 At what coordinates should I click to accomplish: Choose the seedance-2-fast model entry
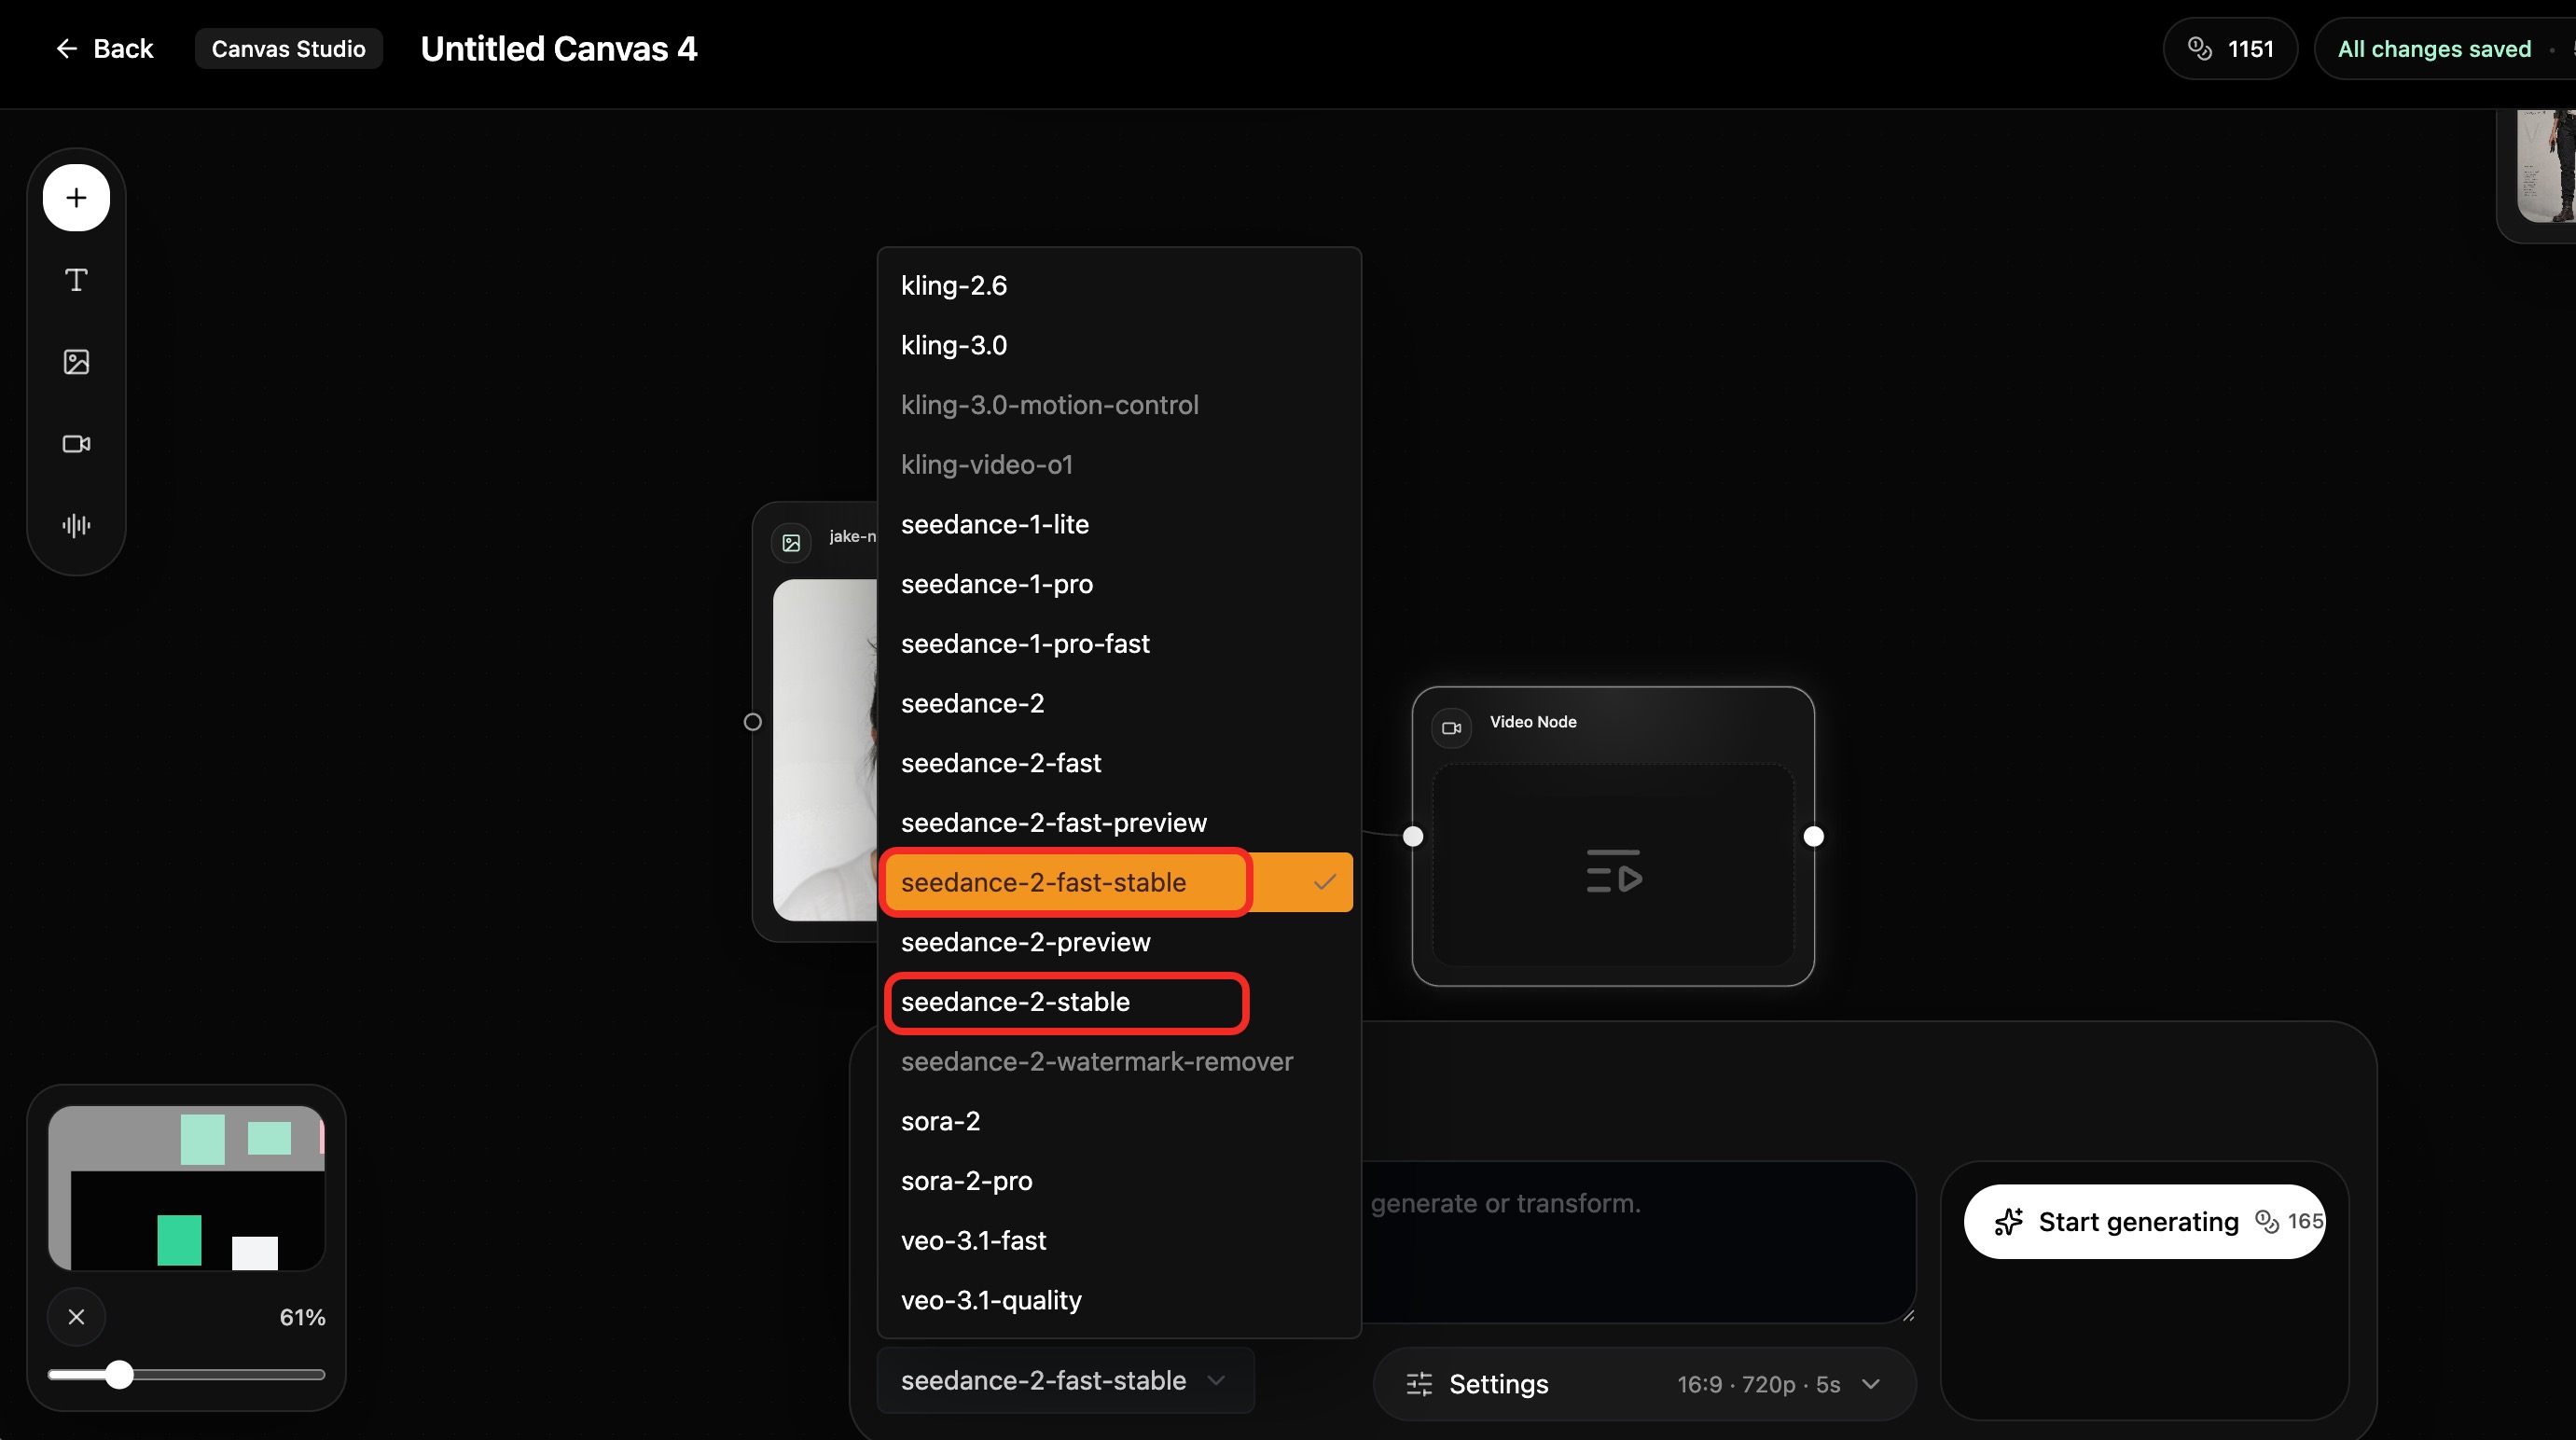point(1119,763)
